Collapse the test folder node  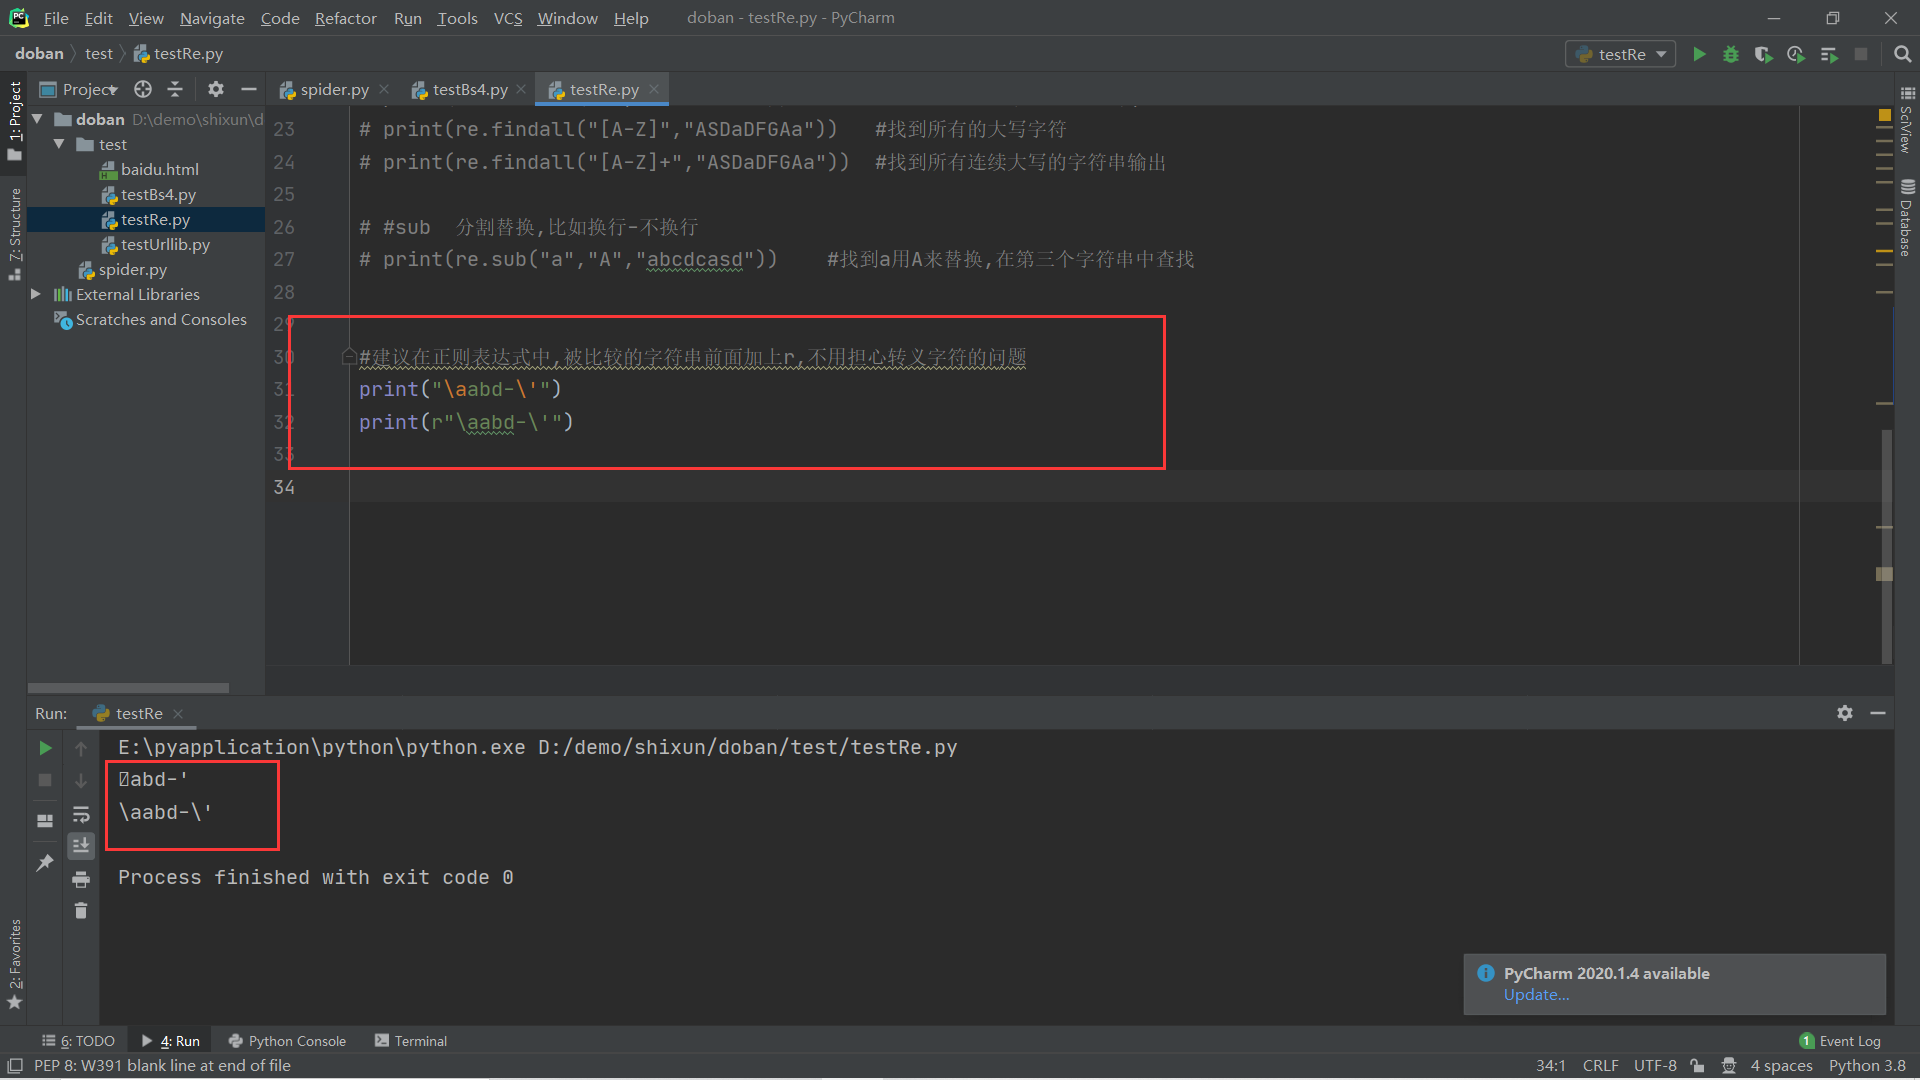point(59,144)
